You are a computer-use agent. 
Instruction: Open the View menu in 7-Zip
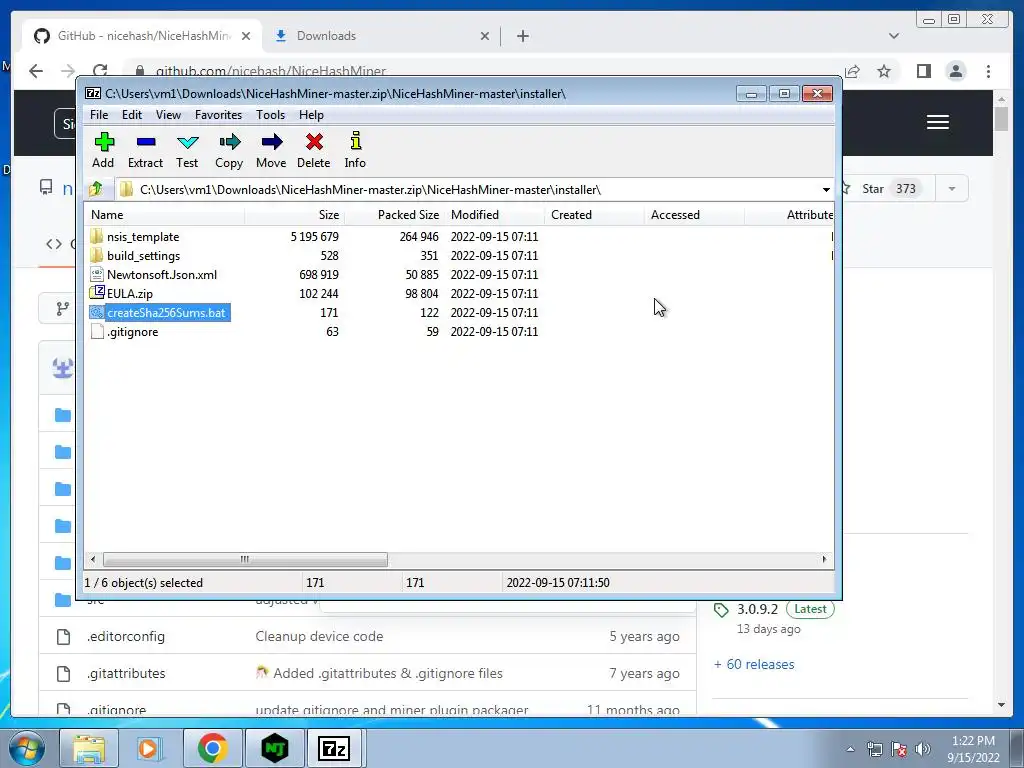coord(168,115)
